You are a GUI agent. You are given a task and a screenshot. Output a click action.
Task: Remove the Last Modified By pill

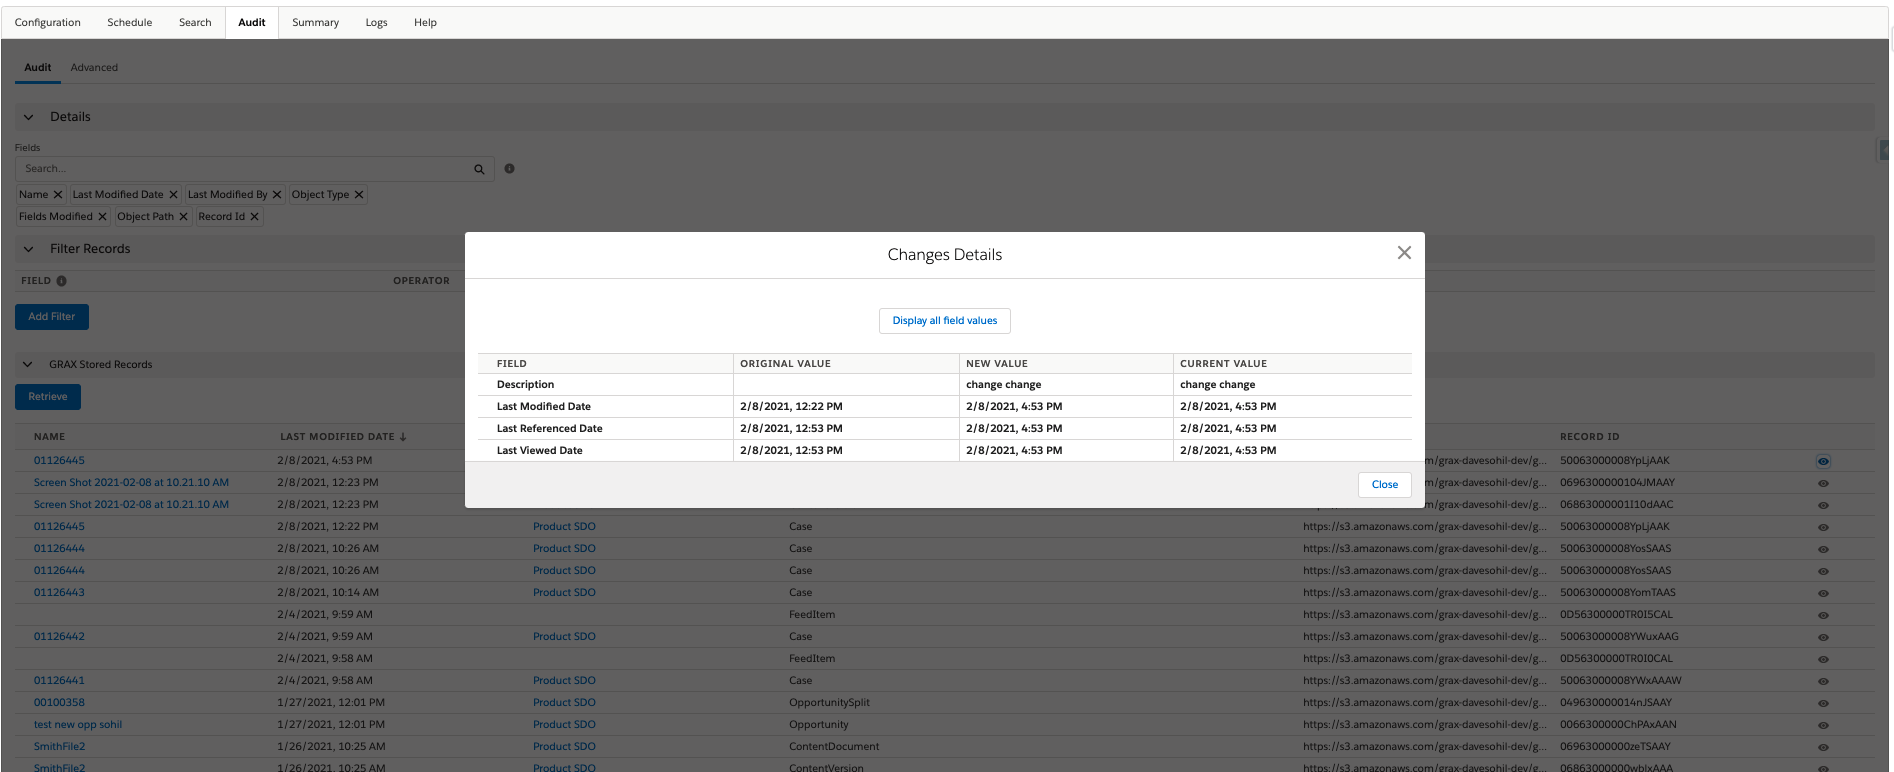pyautogui.click(x=277, y=195)
